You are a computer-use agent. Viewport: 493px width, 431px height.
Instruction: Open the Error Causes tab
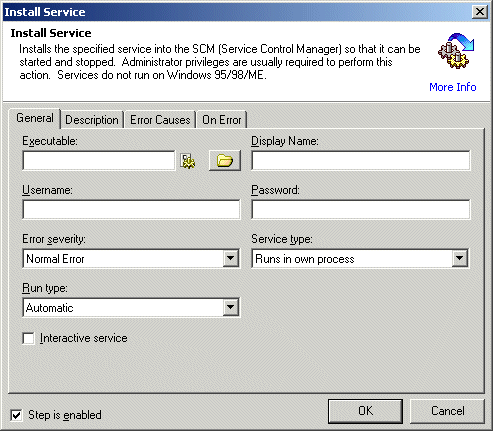point(160,120)
